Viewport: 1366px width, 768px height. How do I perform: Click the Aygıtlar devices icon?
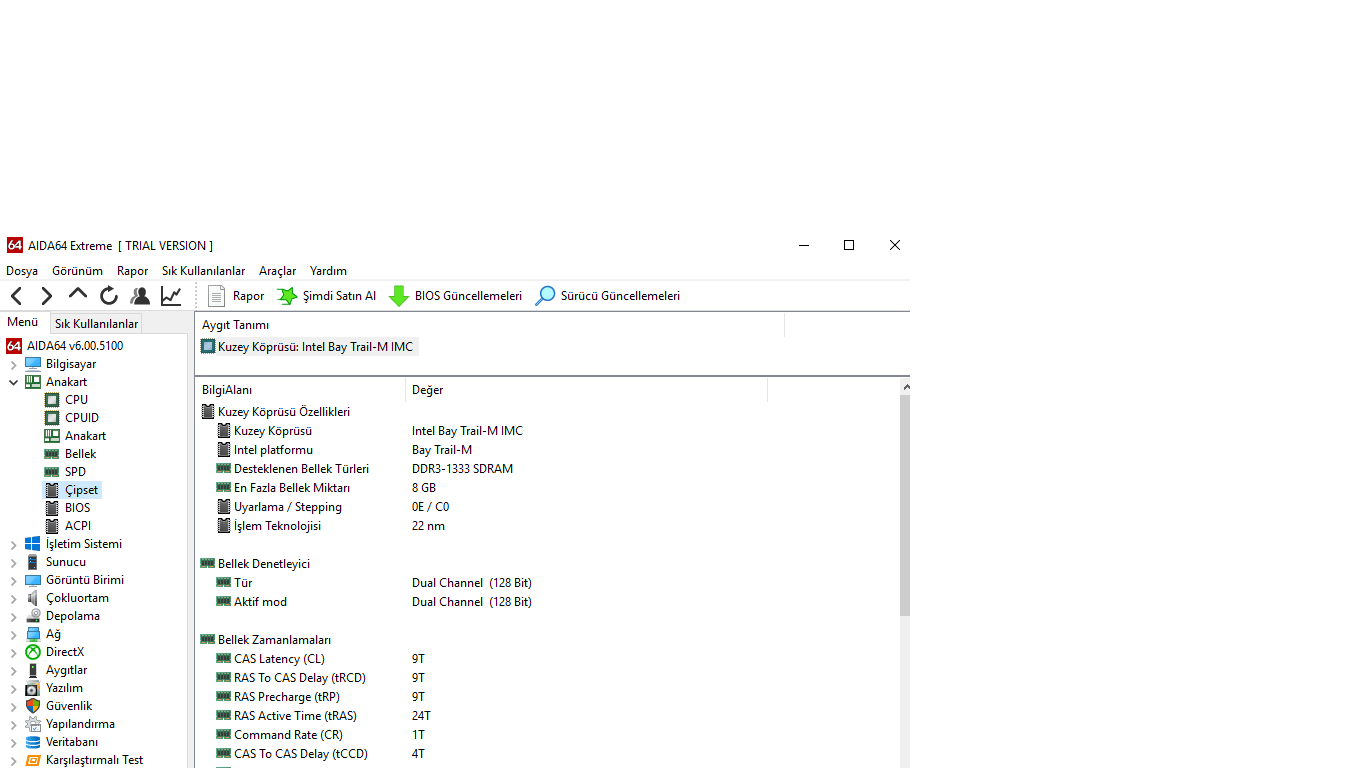33,670
